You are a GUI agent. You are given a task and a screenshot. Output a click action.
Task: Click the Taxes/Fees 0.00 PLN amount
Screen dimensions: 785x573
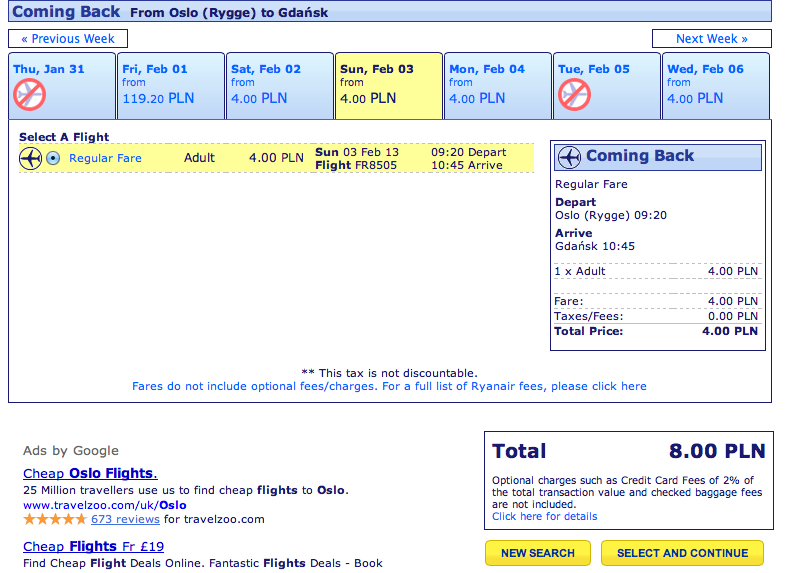(733, 316)
